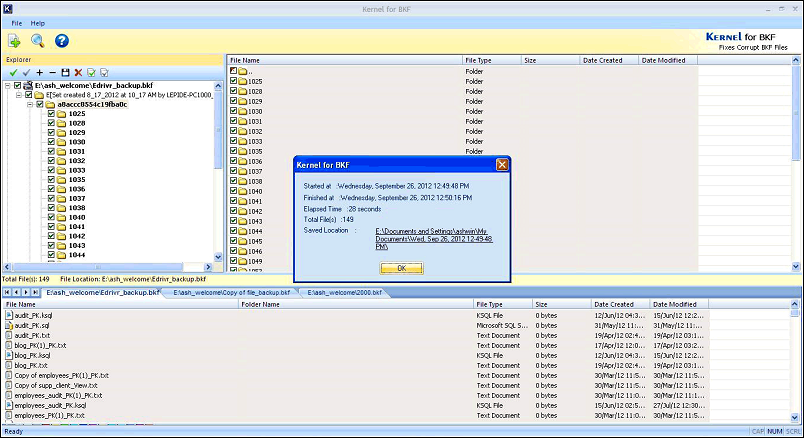Click the audit_PK.sql file icon
Viewport: 804px width, 438px height.
pyautogui.click(x=9, y=325)
